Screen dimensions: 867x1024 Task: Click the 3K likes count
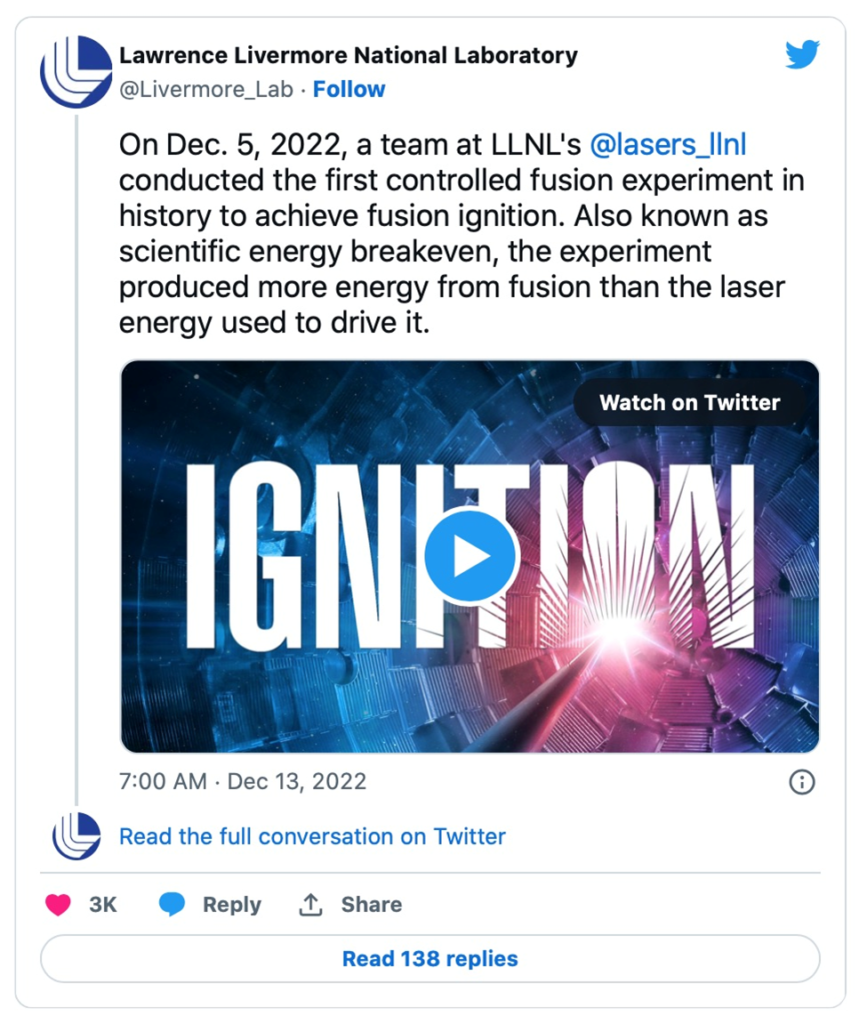(x=103, y=905)
